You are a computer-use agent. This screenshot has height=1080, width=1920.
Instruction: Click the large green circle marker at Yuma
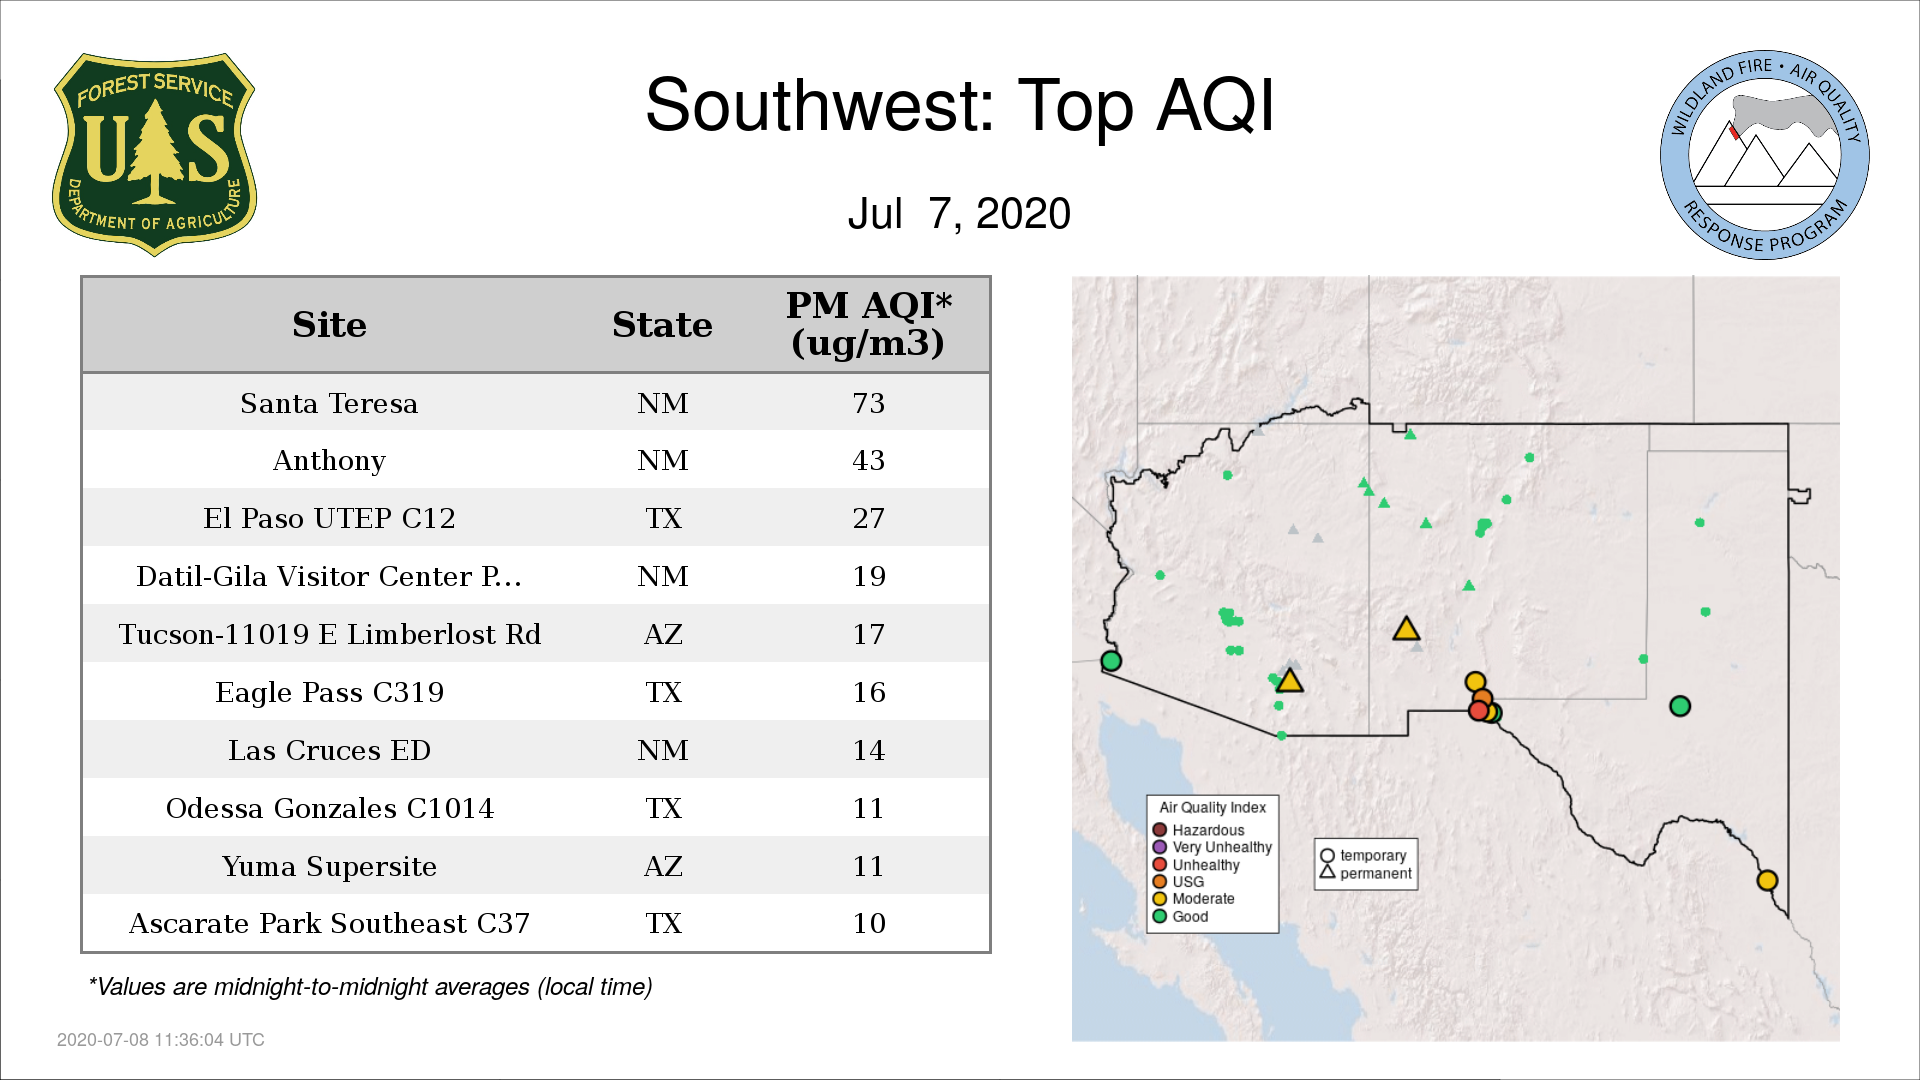[x=1111, y=660]
